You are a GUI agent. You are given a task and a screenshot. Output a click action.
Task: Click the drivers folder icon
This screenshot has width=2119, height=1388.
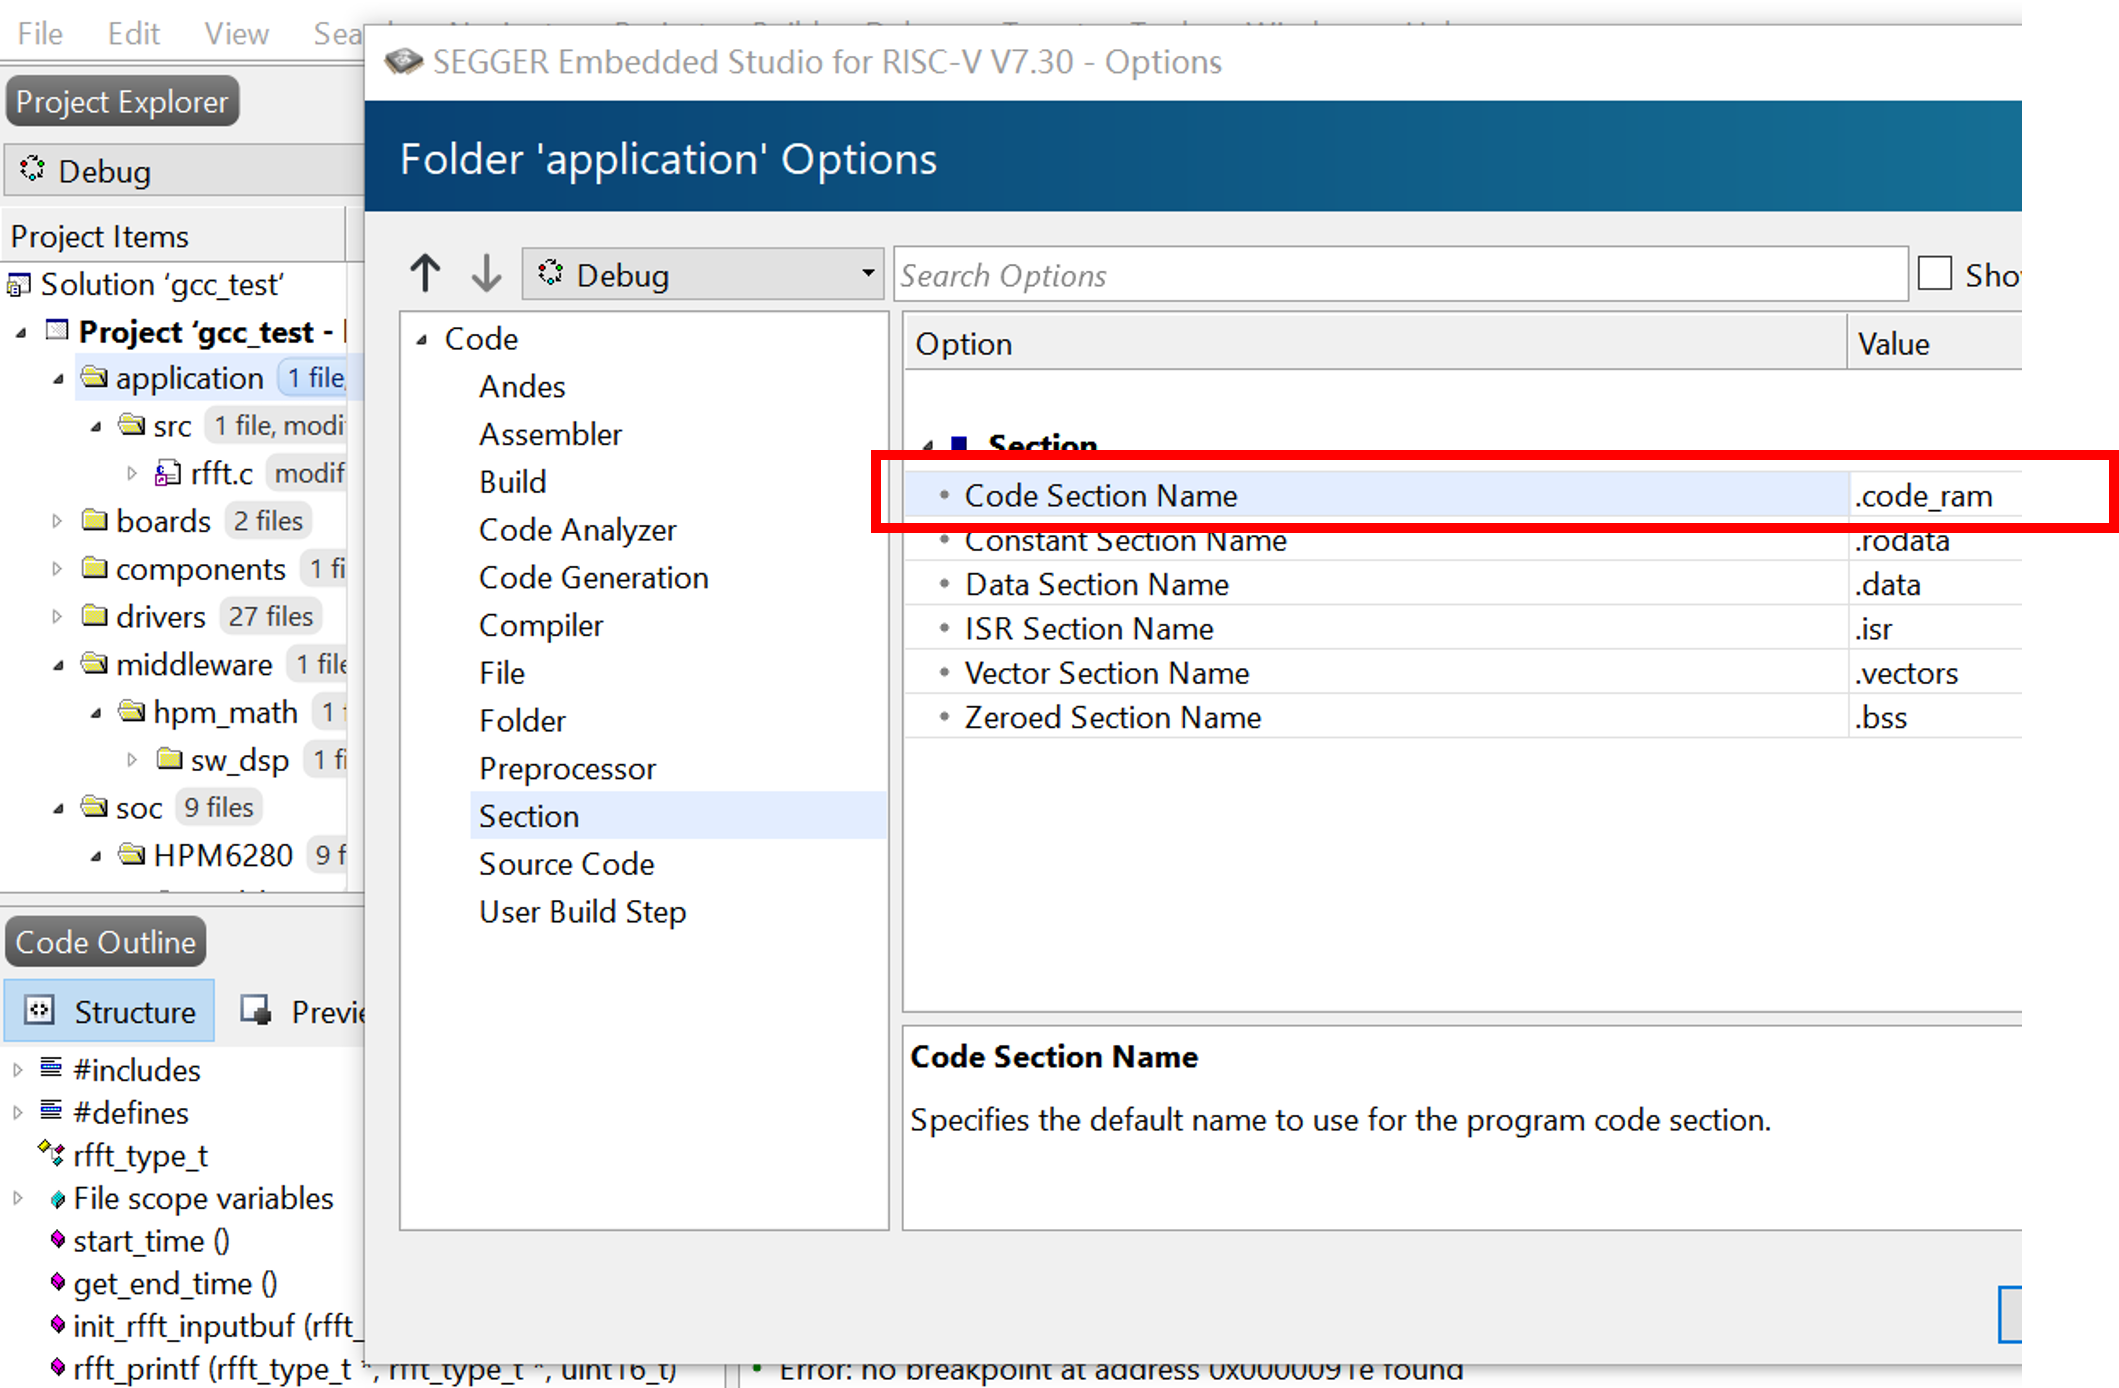pos(95,615)
